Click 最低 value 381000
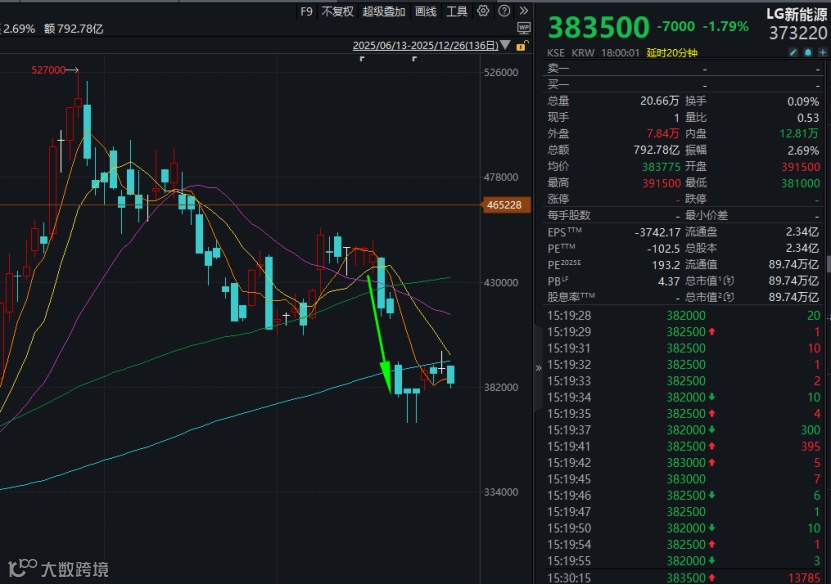The image size is (831, 585). point(800,183)
